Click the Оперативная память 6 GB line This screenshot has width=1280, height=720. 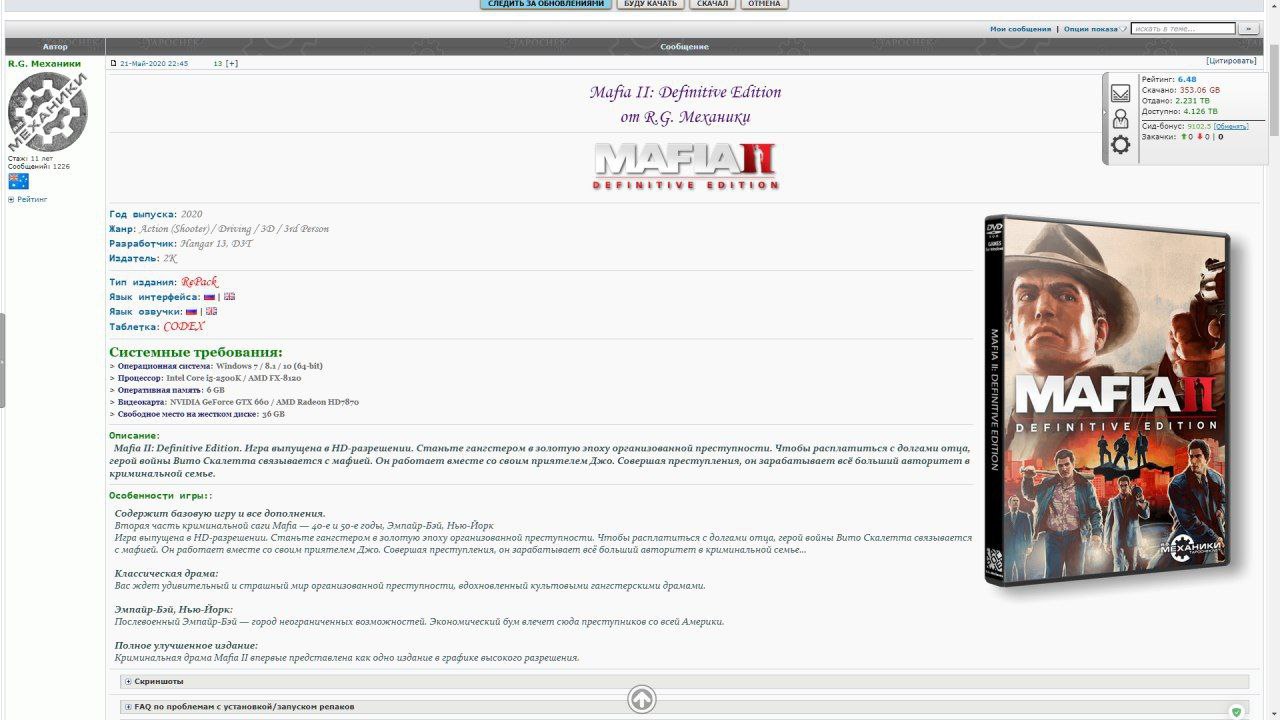coord(167,390)
